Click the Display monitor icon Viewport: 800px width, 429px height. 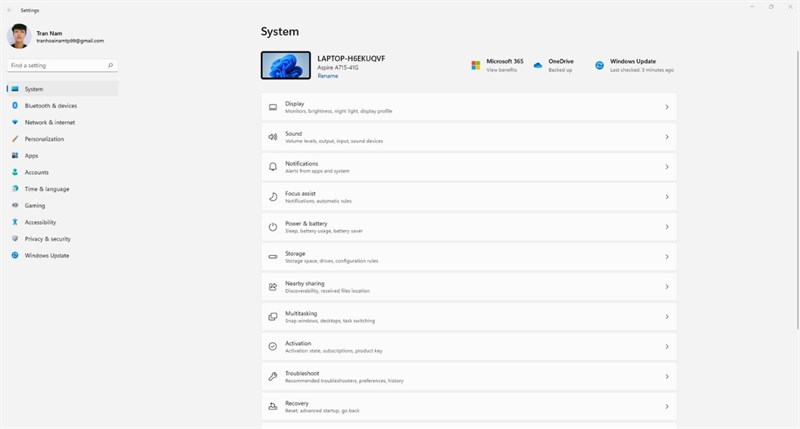coord(272,107)
